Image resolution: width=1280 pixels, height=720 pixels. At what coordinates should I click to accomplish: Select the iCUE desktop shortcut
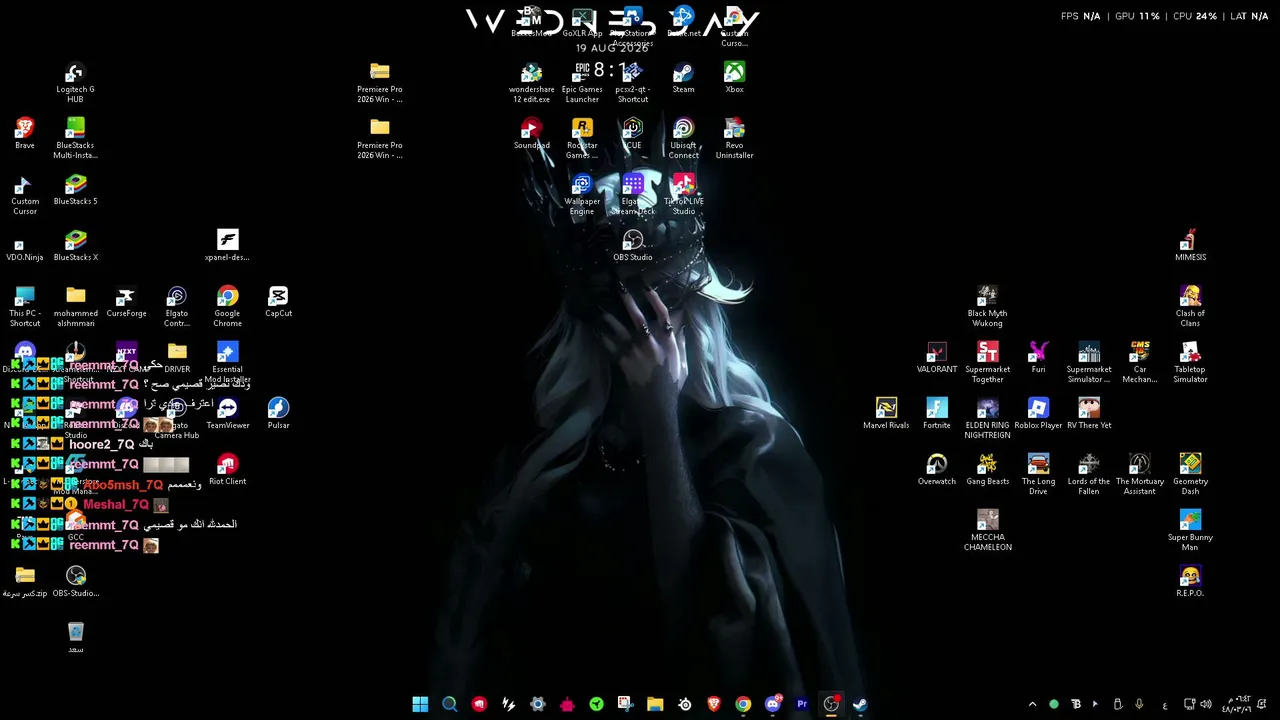click(632, 134)
